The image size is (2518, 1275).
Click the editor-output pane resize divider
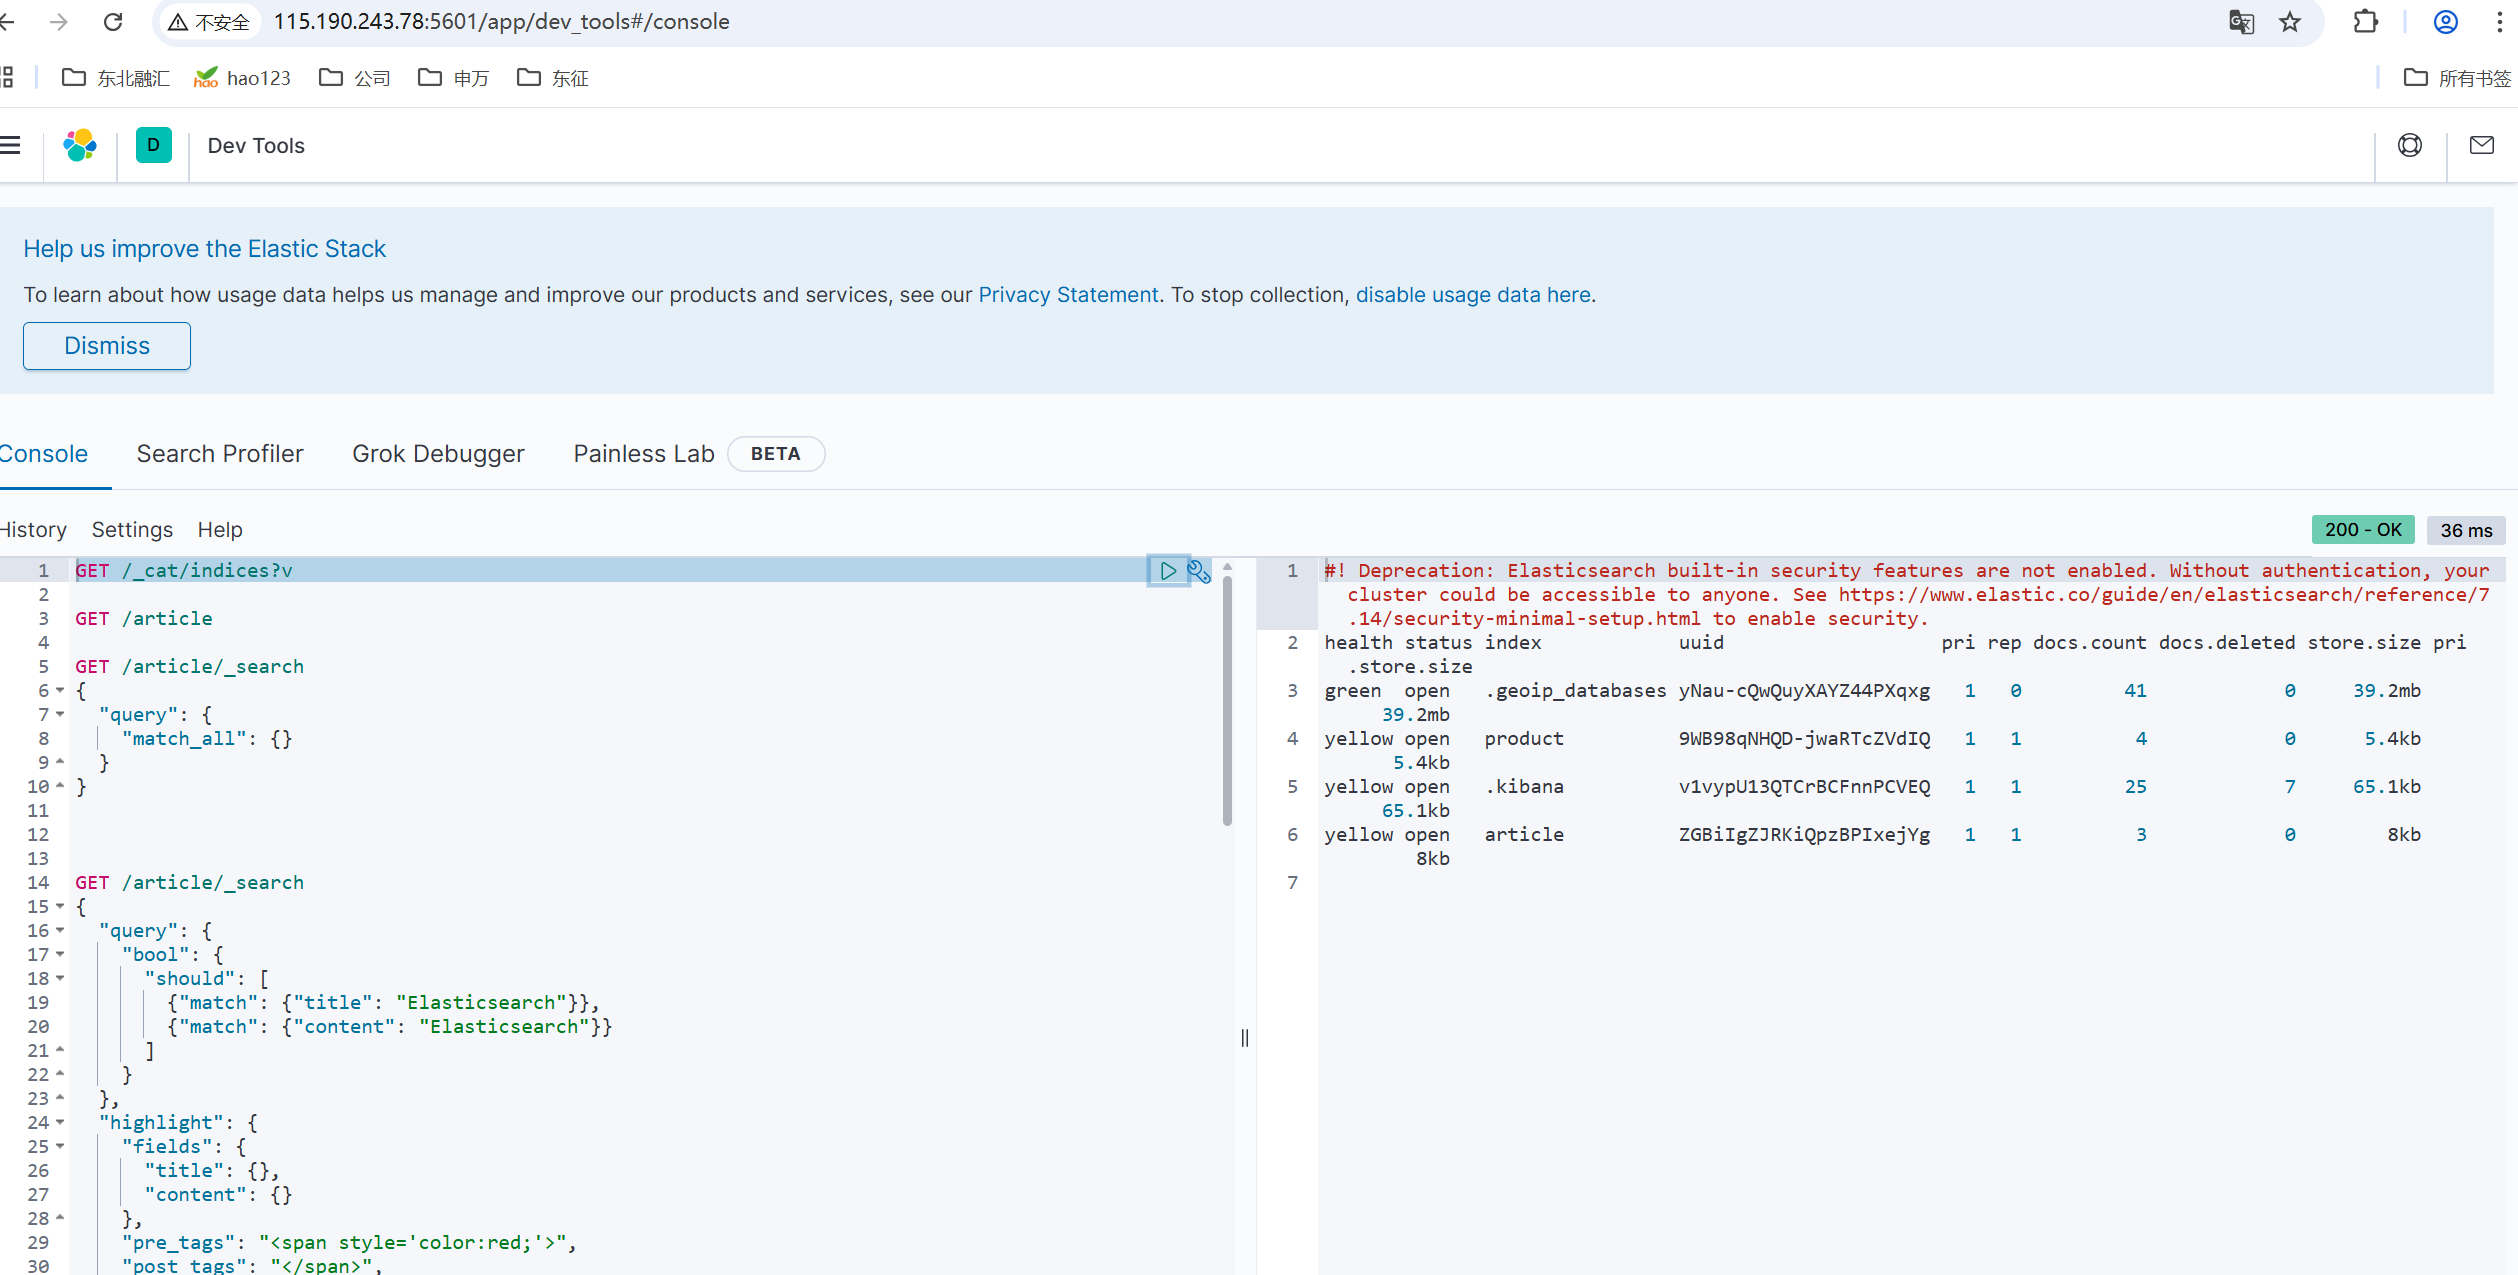1245,1038
